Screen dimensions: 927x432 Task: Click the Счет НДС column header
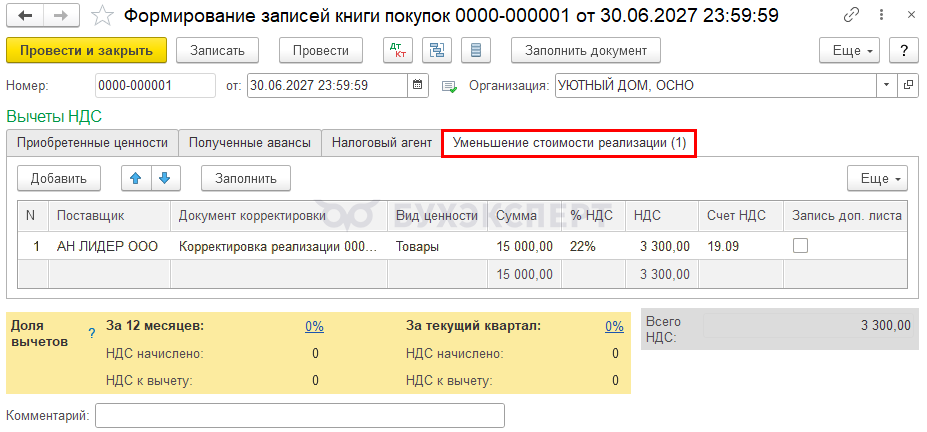click(741, 216)
